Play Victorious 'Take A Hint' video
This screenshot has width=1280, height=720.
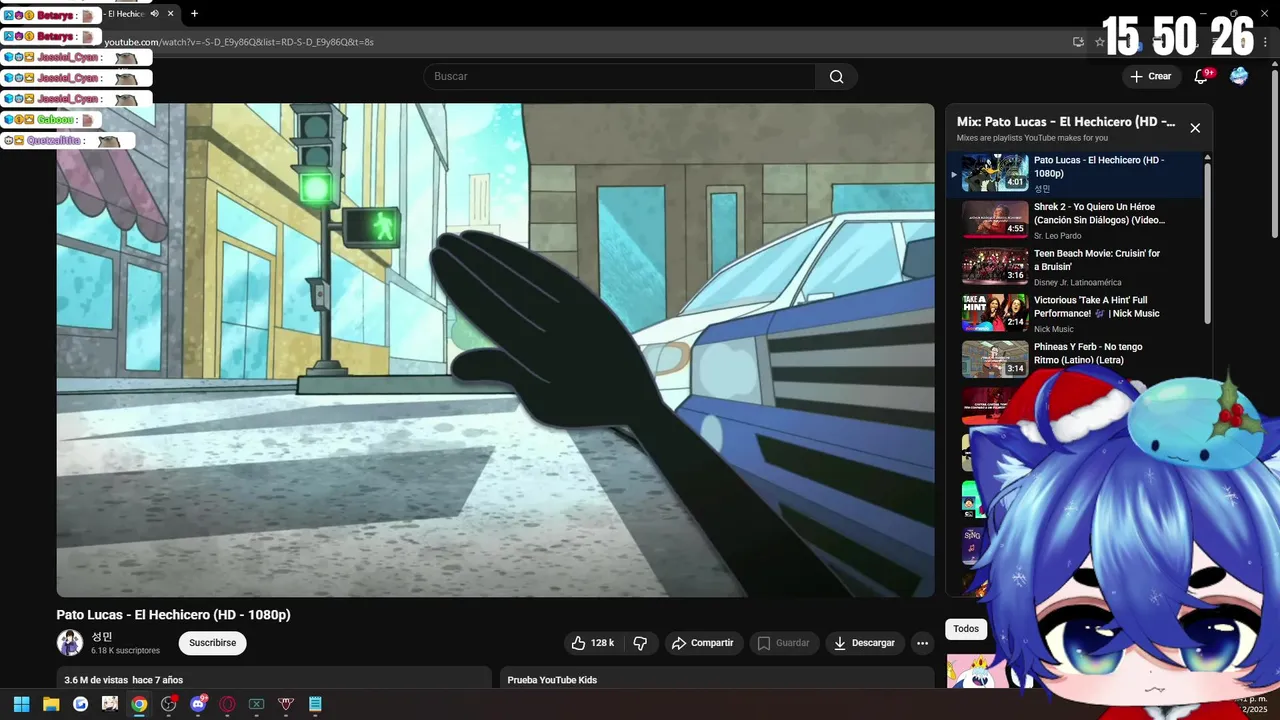click(x=1076, y=314)
